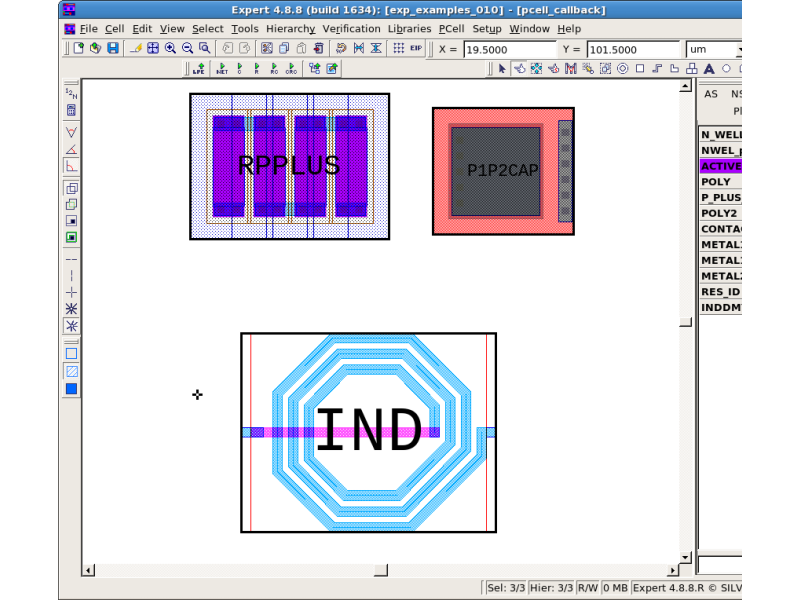Toggle the outline-only display mode
The width and height of the screenshot is (800, 600).
pos(71,353)
